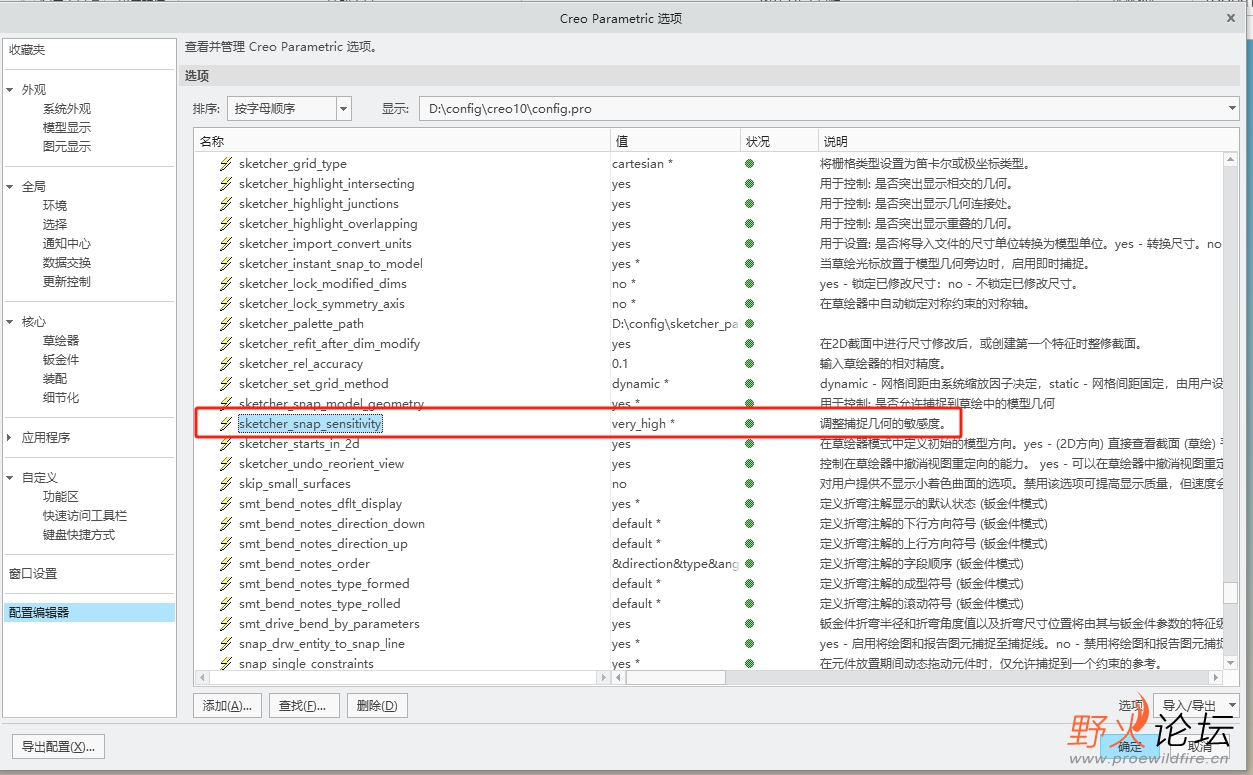Click lightning icon beside sketcher_palette_path
The height and width of the screenshot is (775, 1253).
point(226,324)
